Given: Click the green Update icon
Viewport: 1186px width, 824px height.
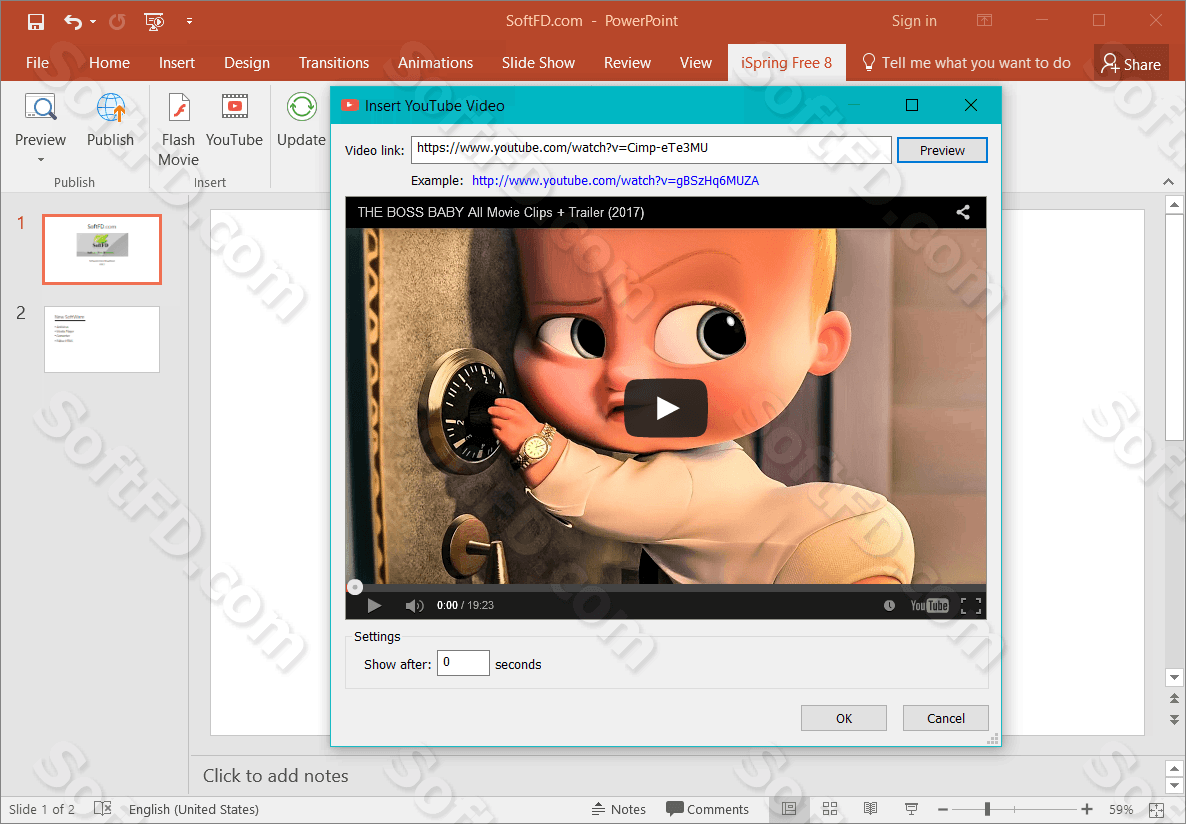Looking at the screenshot, I should point(301,107).
